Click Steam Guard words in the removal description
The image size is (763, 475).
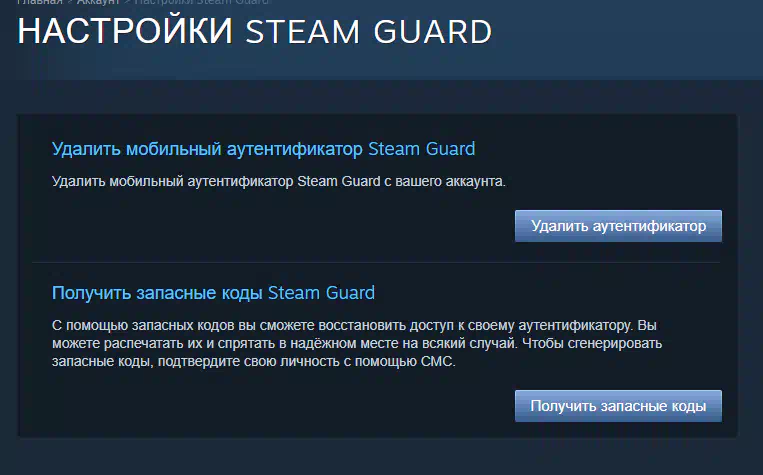(339, 182)
